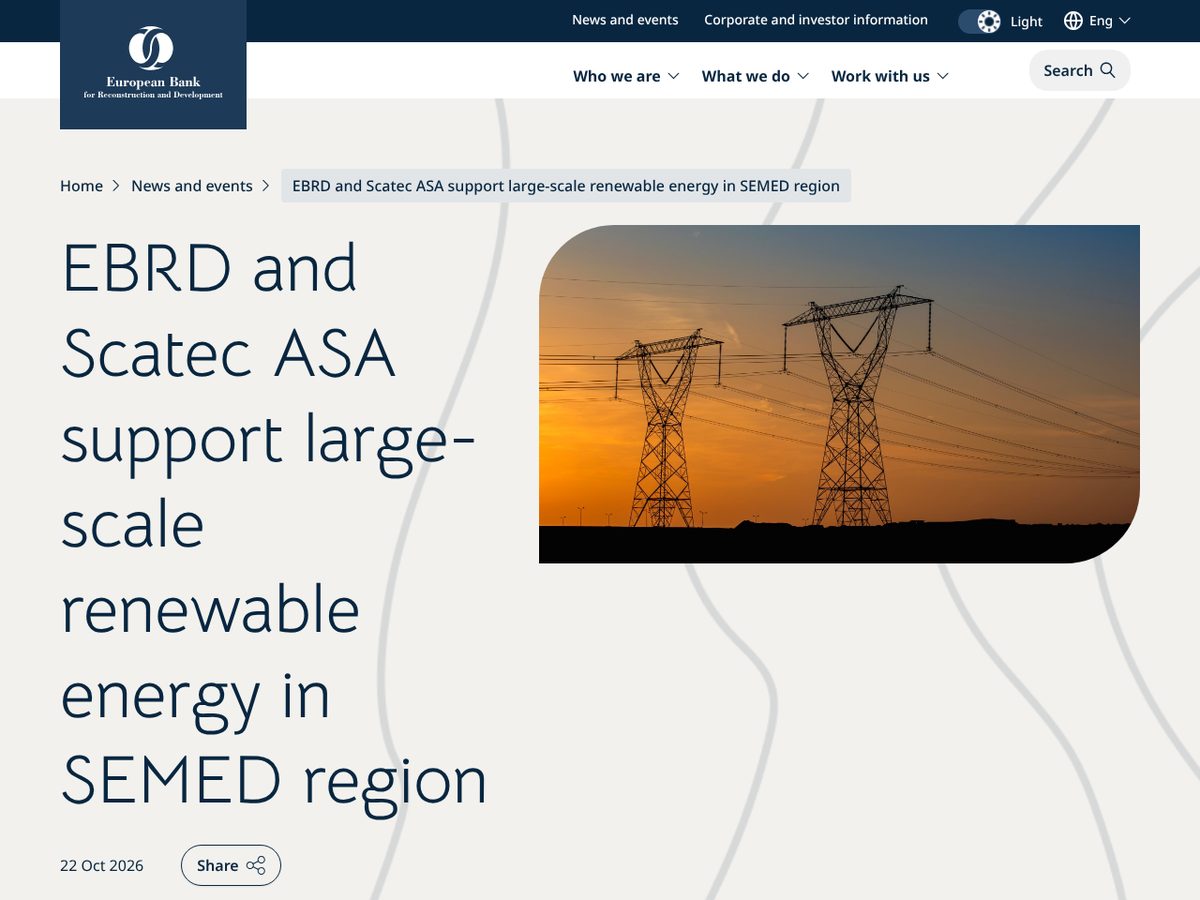Click the EBRD logo
This screenshot has width=1200, height=900.
pos(153,64)
